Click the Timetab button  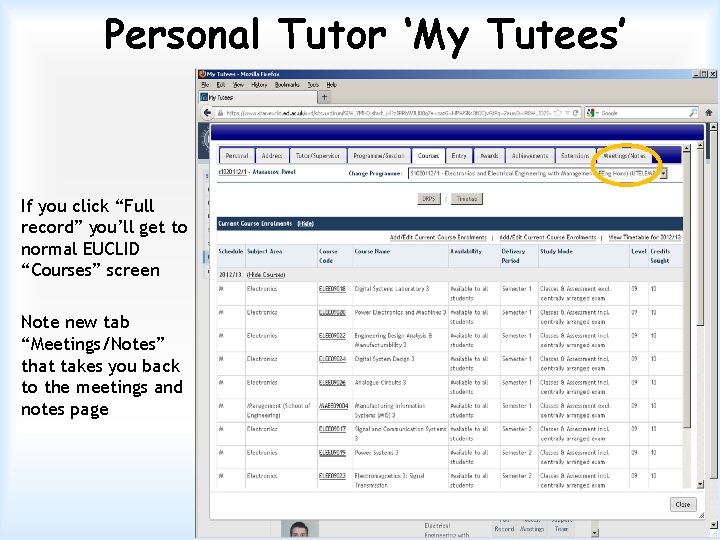coord(467,199)
